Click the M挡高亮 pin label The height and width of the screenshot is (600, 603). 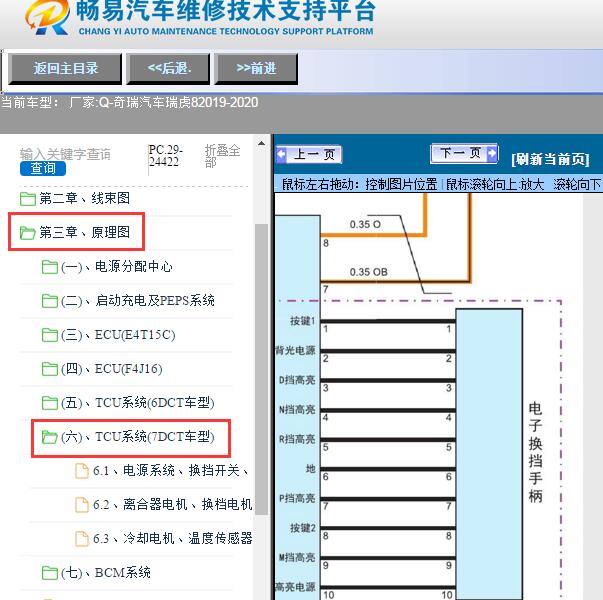(x=297, y=558)
